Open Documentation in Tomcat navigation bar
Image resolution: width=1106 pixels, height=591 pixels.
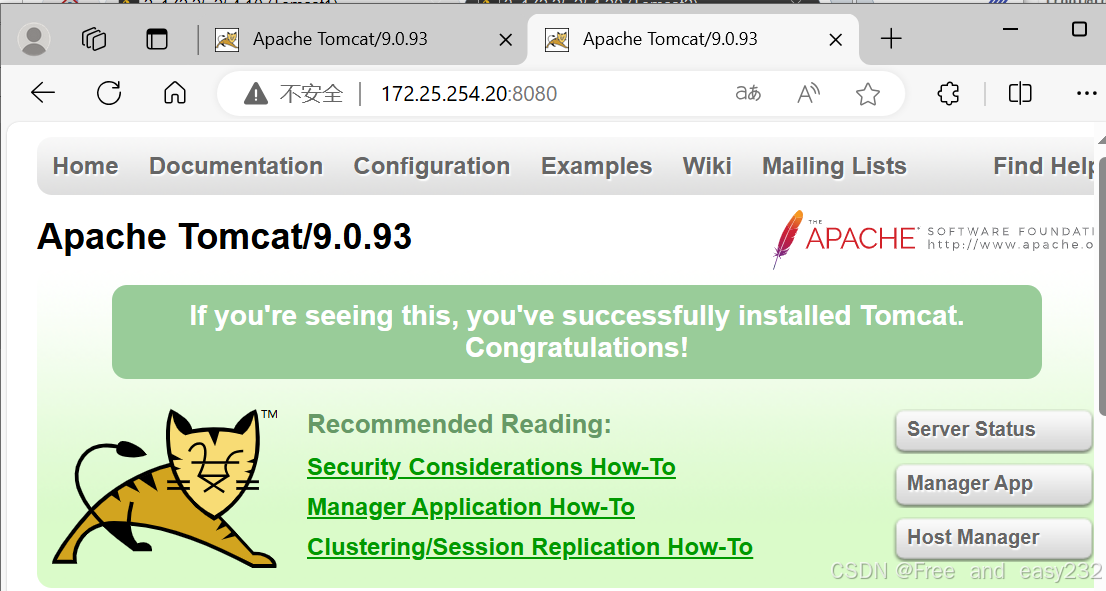pos(236,166)
